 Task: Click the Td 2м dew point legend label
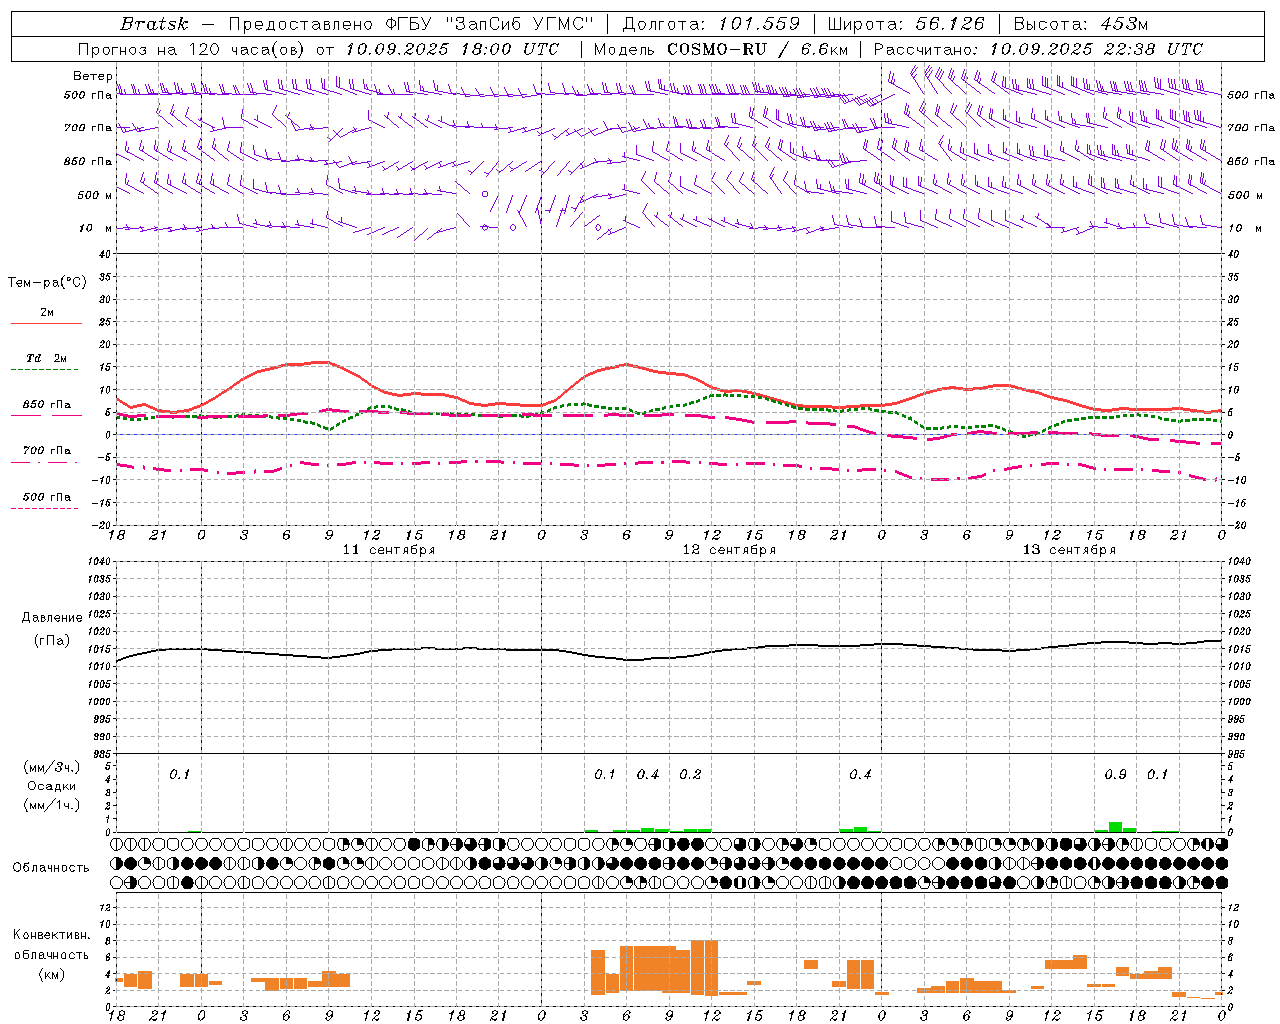[x=47, y=358]
